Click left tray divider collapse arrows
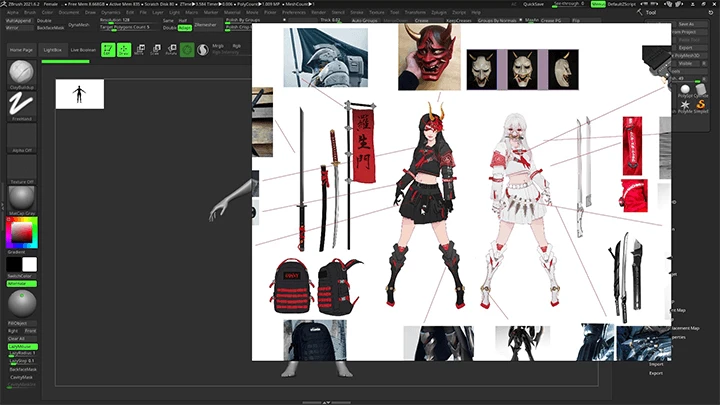Image resolution: width=720 pixels, height=405 pixels. coord(2,207)
